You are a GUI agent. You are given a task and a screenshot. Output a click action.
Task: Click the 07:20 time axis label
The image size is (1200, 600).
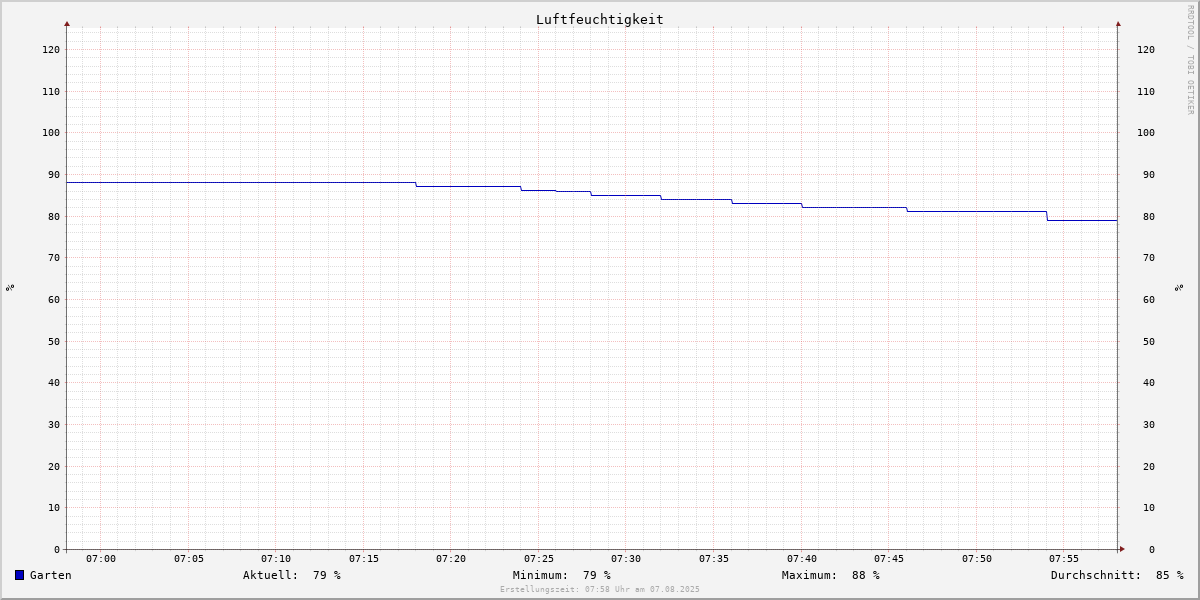(x=451, y=559)
